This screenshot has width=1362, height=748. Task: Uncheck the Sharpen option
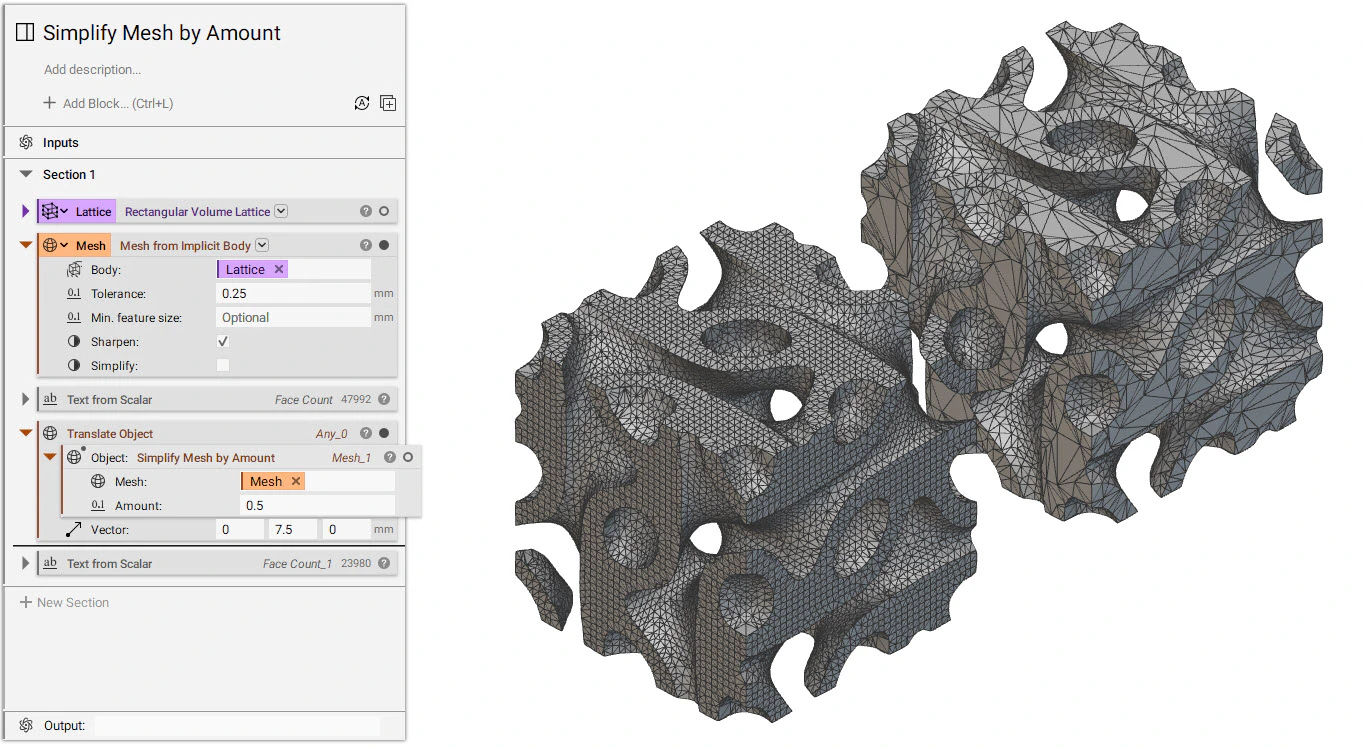click(222, 341)
